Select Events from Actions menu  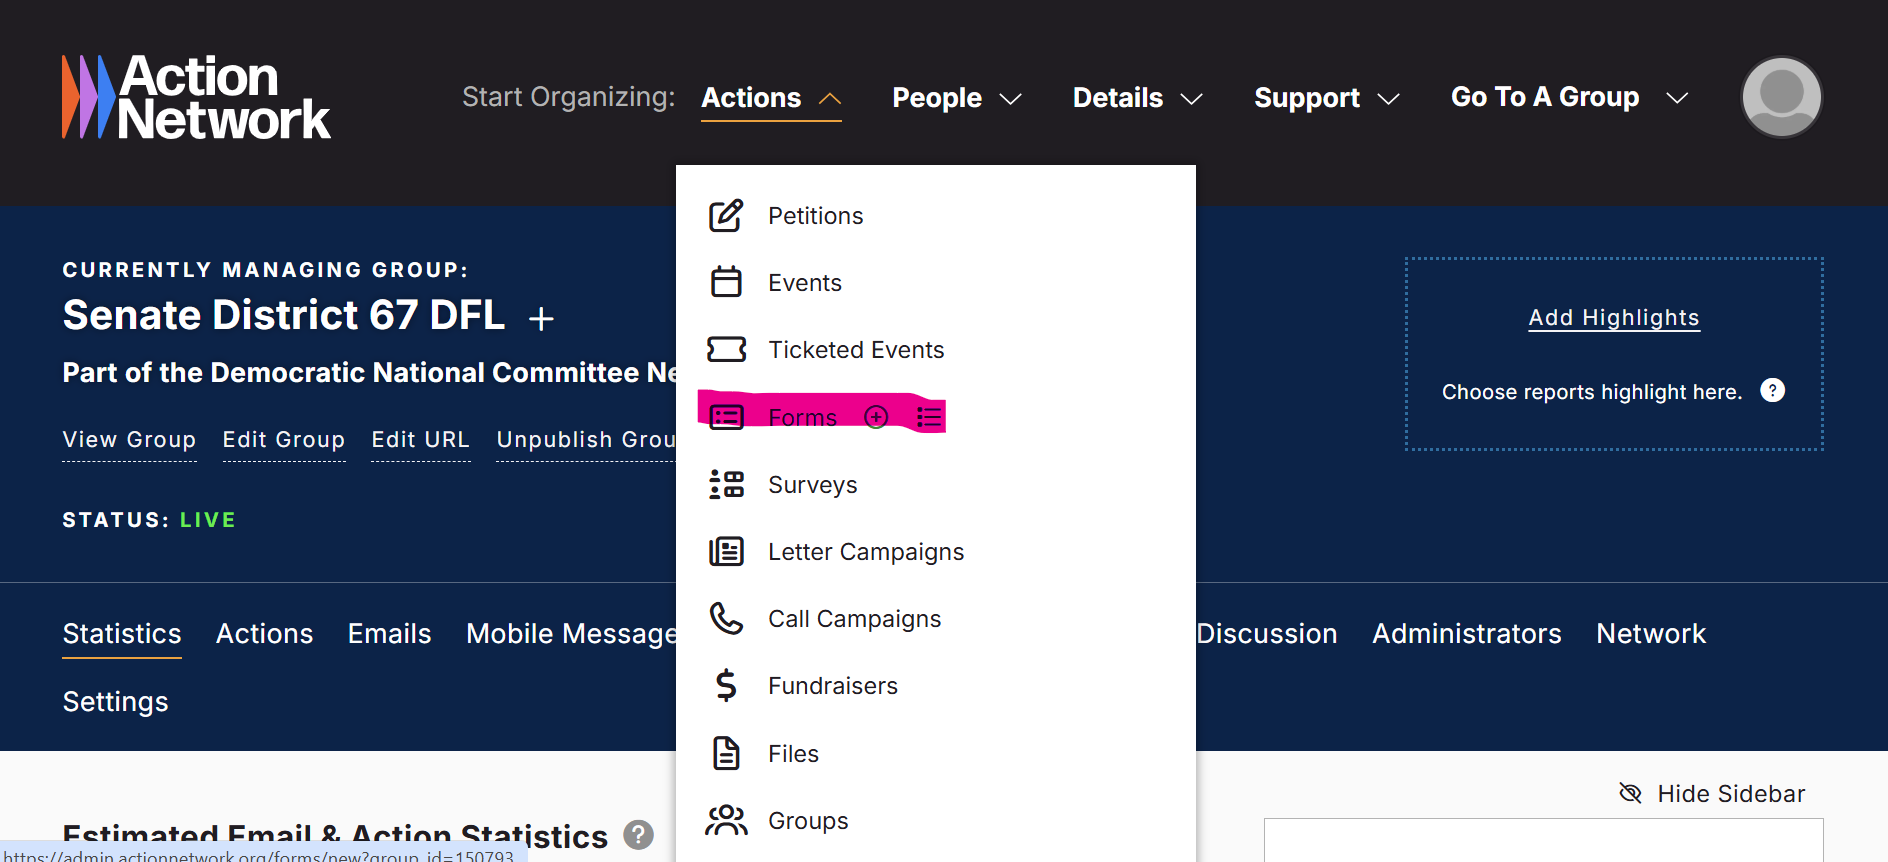(805, 283)
